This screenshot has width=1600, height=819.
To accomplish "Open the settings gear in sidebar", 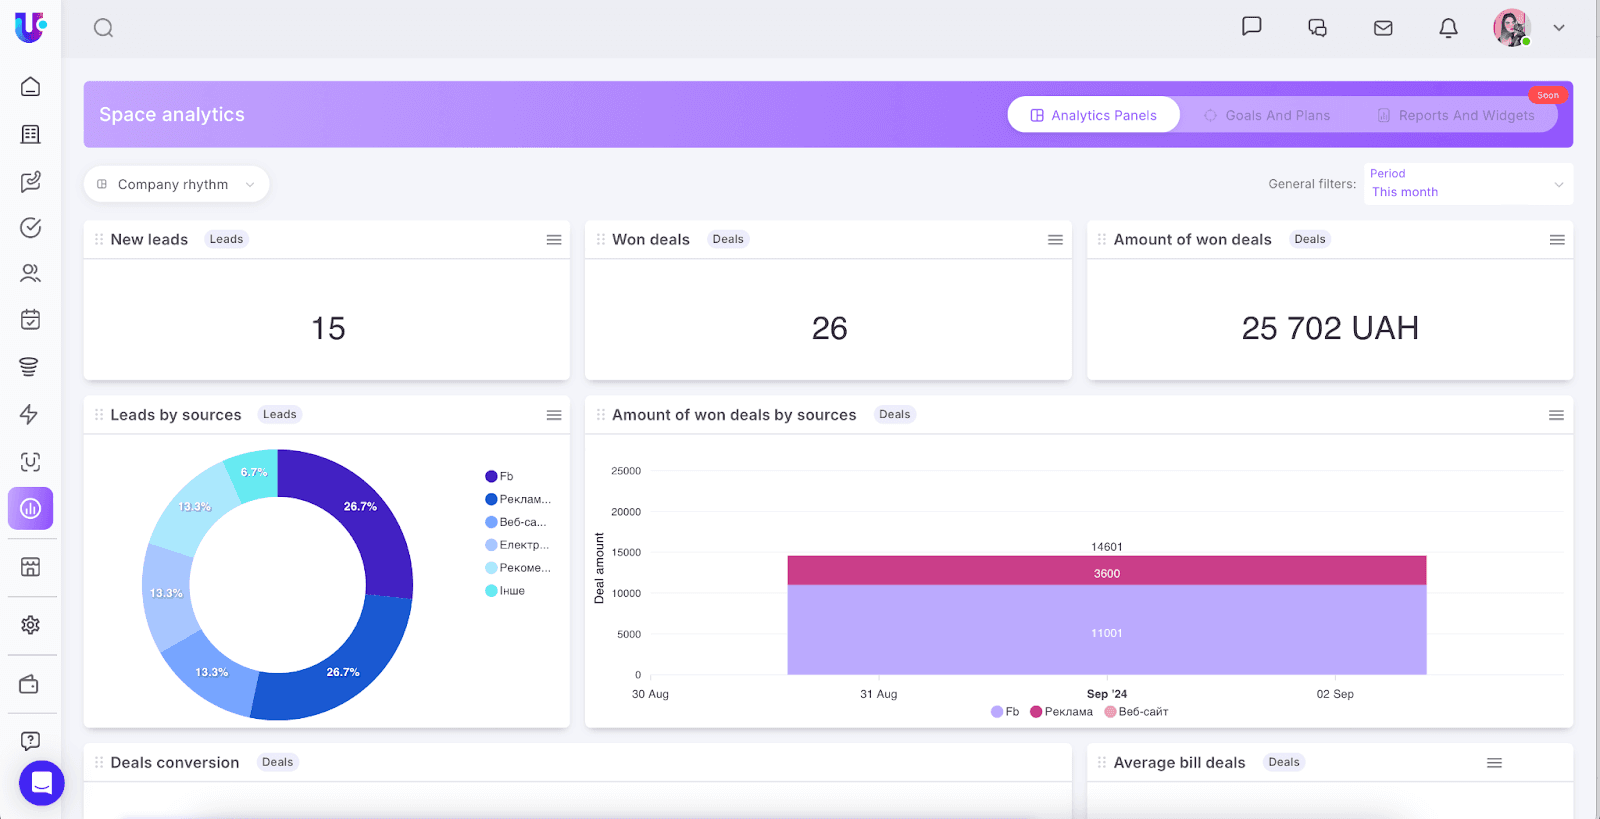I will (x=31, y=625).
